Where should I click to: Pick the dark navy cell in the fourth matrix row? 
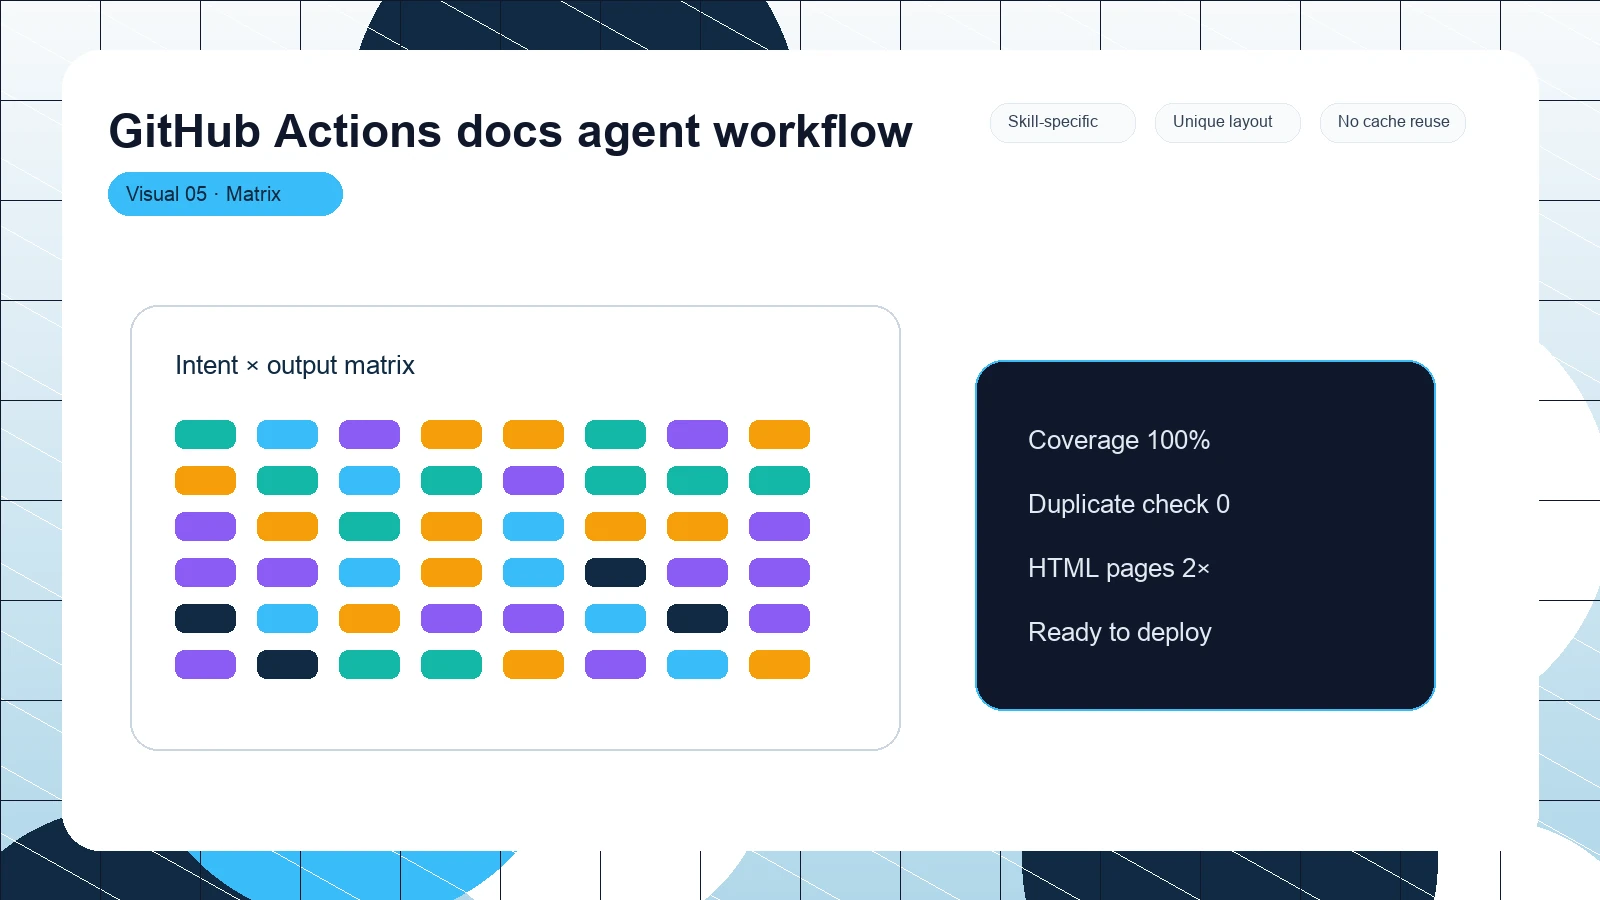615,573
